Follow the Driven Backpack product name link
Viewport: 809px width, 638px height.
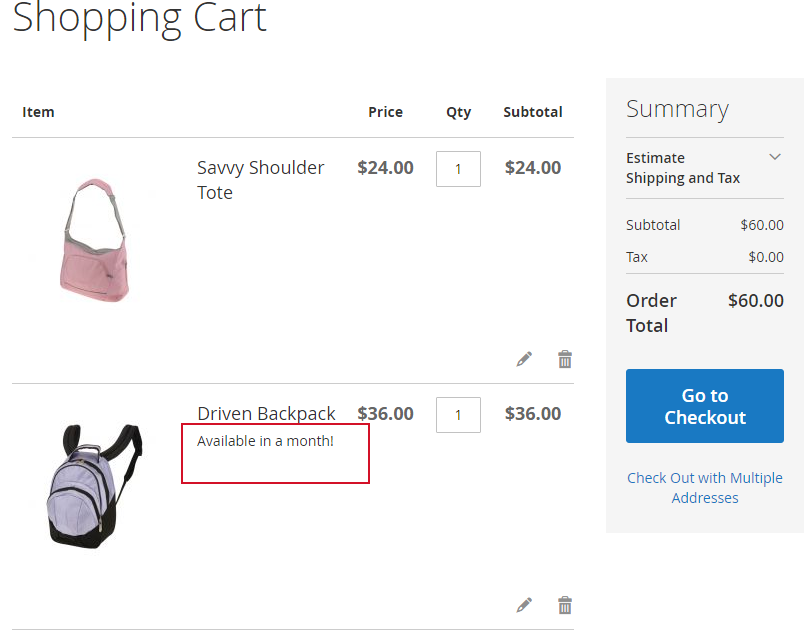[266, 413]
